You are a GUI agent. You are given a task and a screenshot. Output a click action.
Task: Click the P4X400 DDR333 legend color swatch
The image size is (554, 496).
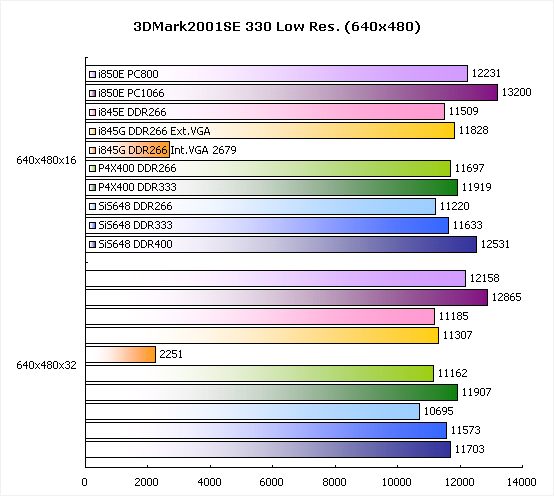pyautogui.click(x=93, y=188)
